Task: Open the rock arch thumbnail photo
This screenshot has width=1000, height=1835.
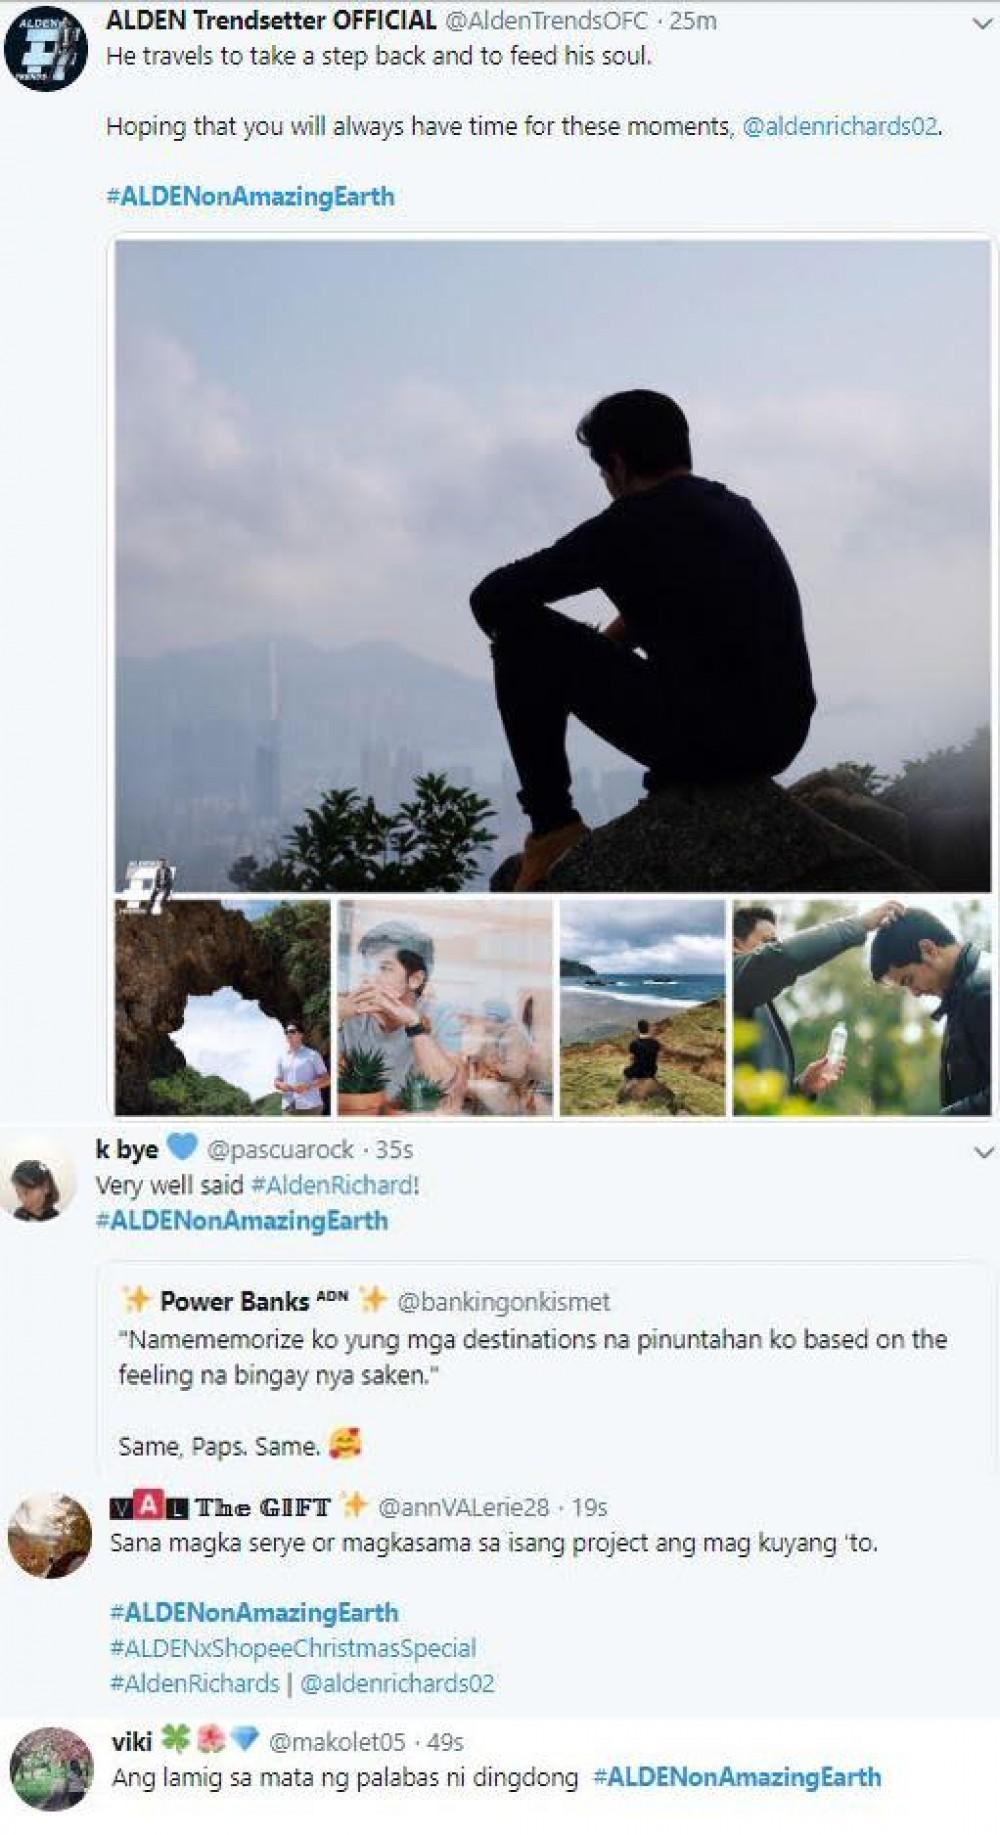Action: pyautogui.click(x=222, y=1007)
